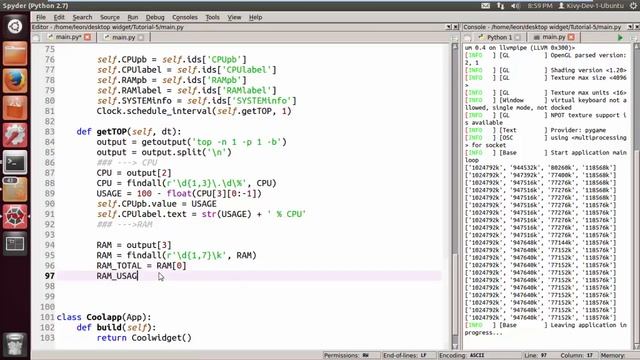
Task: Open the network indicator in top panel
Action: (x=500, y=6)
